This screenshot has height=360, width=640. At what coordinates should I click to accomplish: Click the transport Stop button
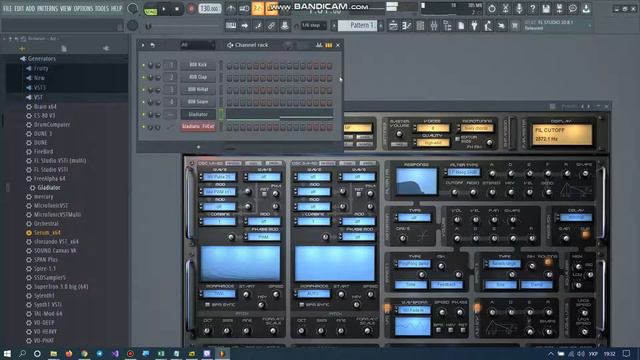click(x=177, y=9)
